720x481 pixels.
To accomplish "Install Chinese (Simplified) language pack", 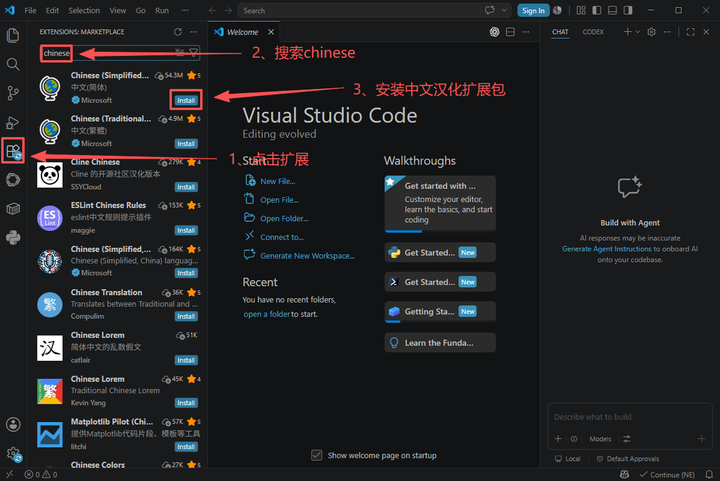I will 186,100.
